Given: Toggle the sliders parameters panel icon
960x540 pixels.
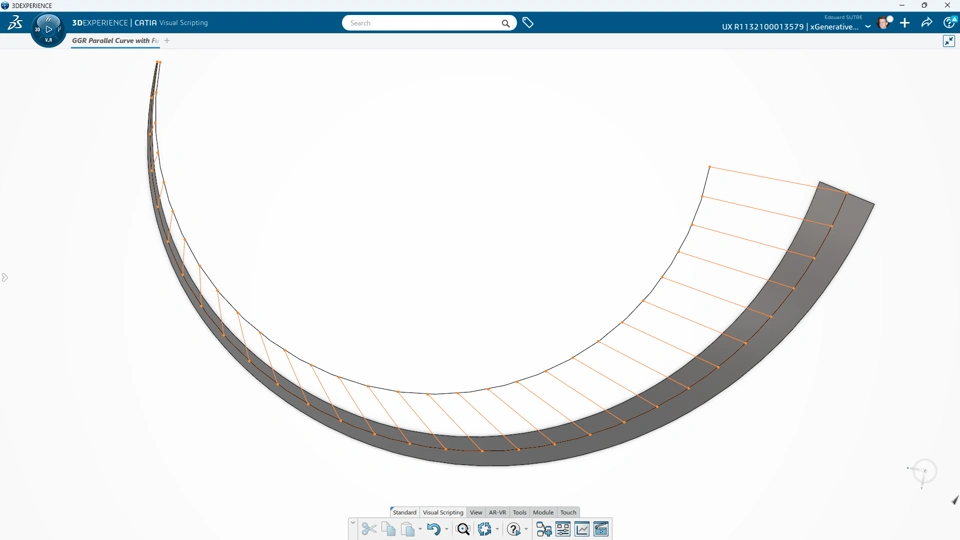Looking at the screenshot, I should (563, 529).
